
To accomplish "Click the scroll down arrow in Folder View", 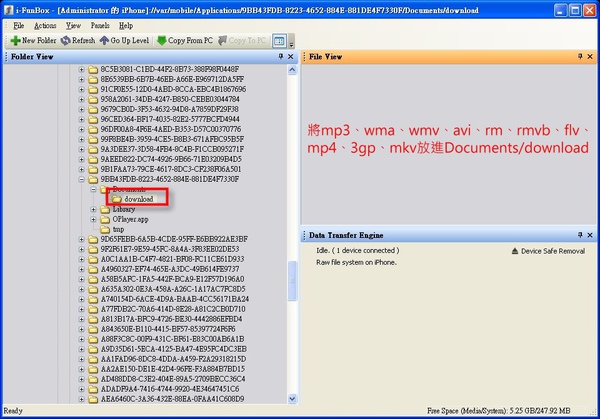I will [x=292, y=398].
